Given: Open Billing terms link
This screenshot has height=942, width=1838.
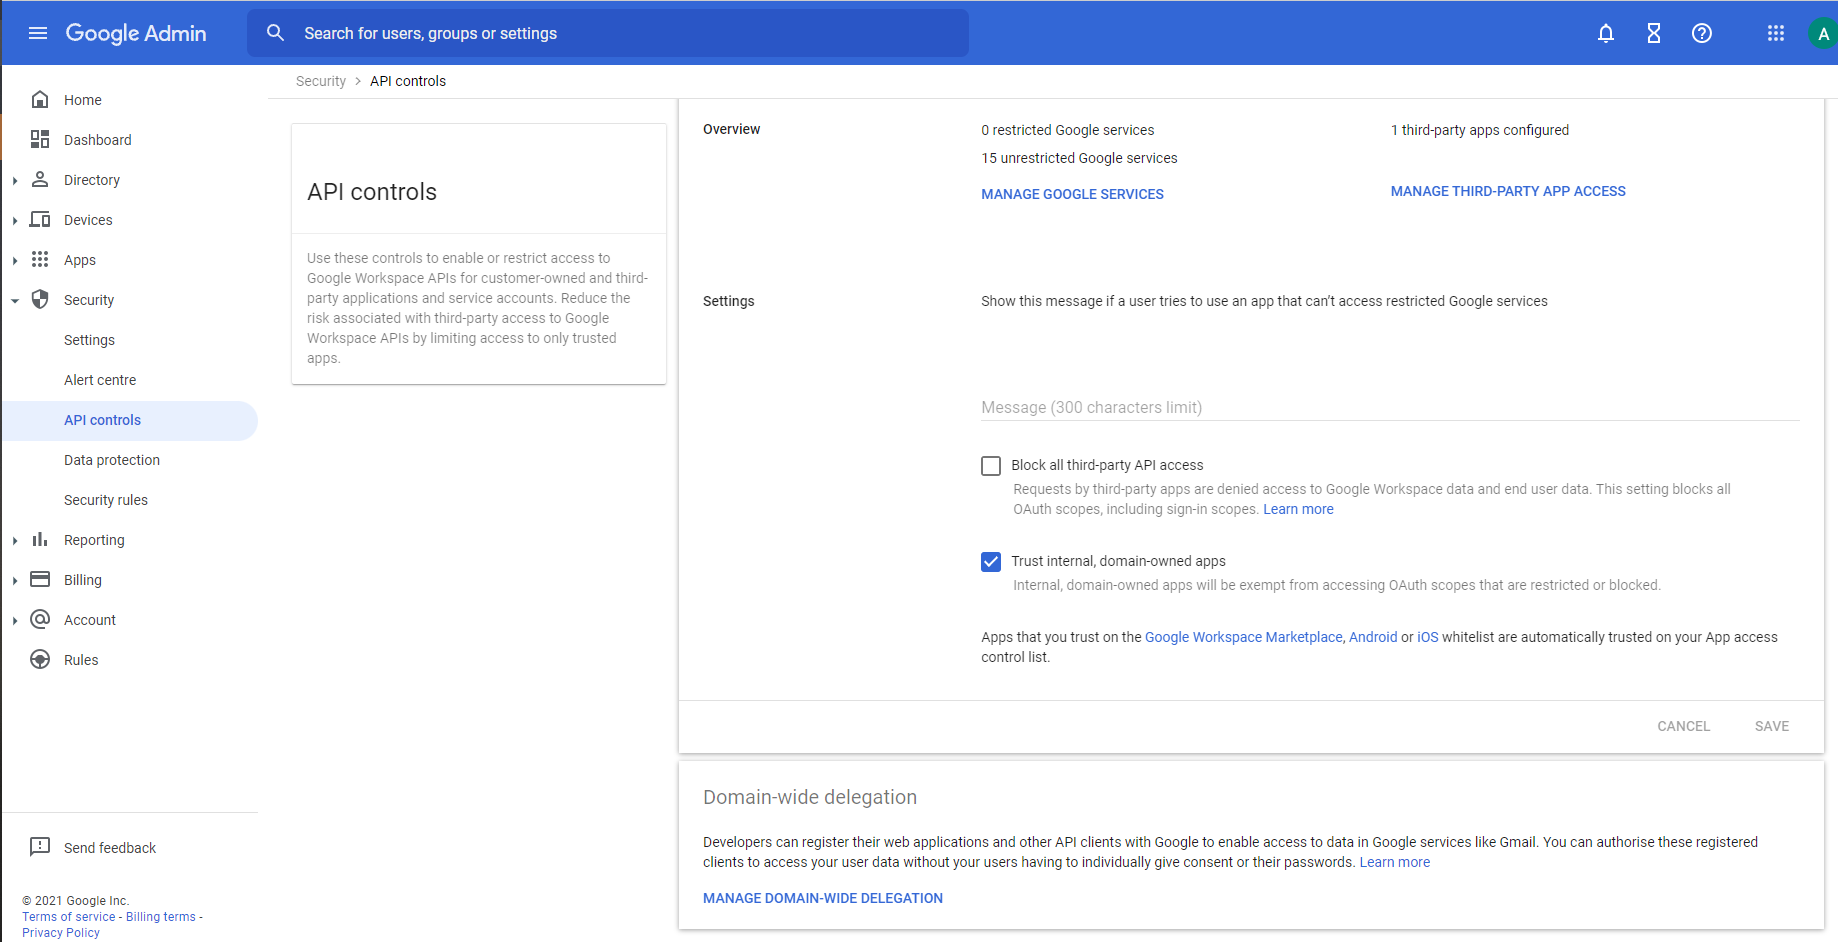Looking at the screenshot, I should tap(161, 917).
